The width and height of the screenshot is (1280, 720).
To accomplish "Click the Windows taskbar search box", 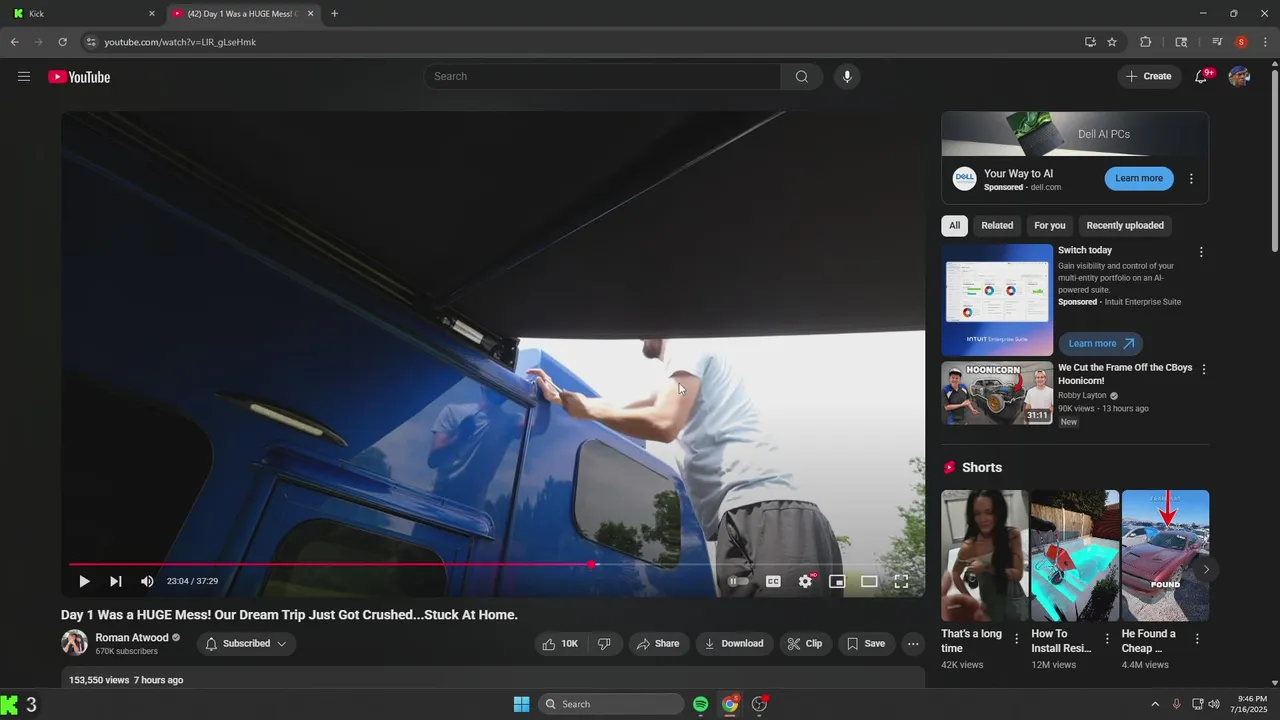I will pos(611,704).
